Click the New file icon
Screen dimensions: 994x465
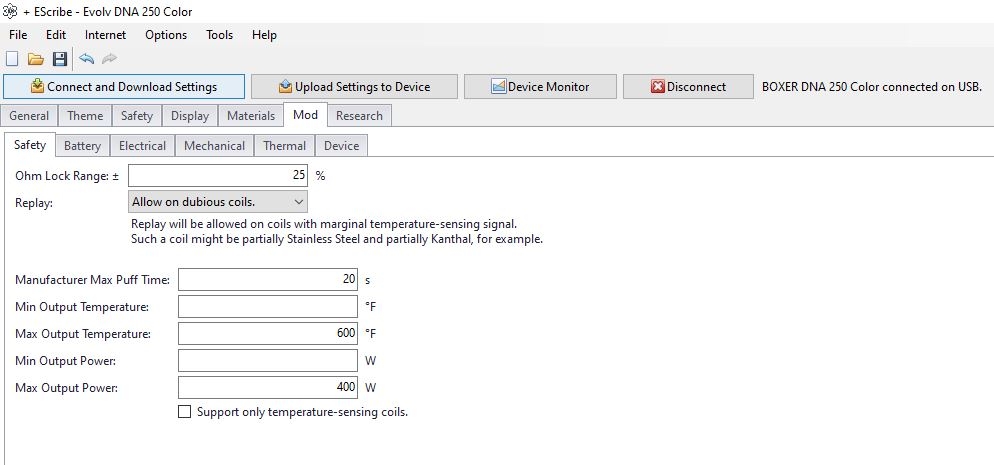[x=12, y=59]
